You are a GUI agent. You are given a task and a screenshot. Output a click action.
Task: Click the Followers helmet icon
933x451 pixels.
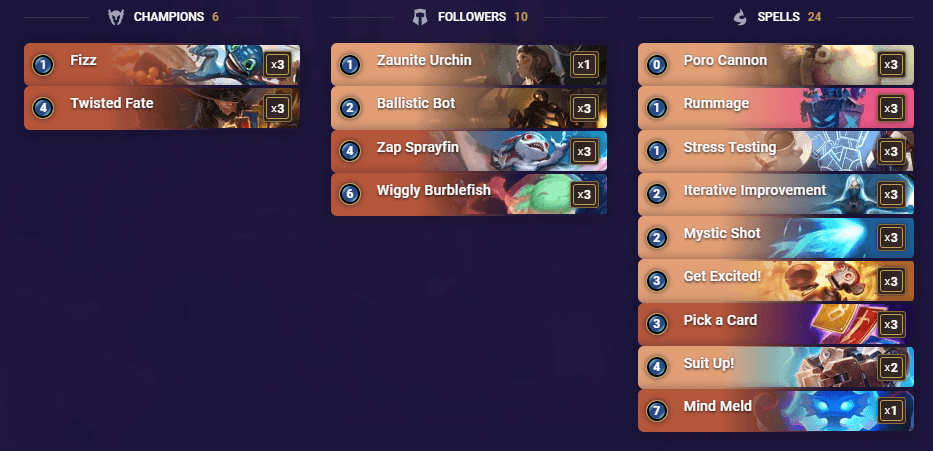pos(420,17)
